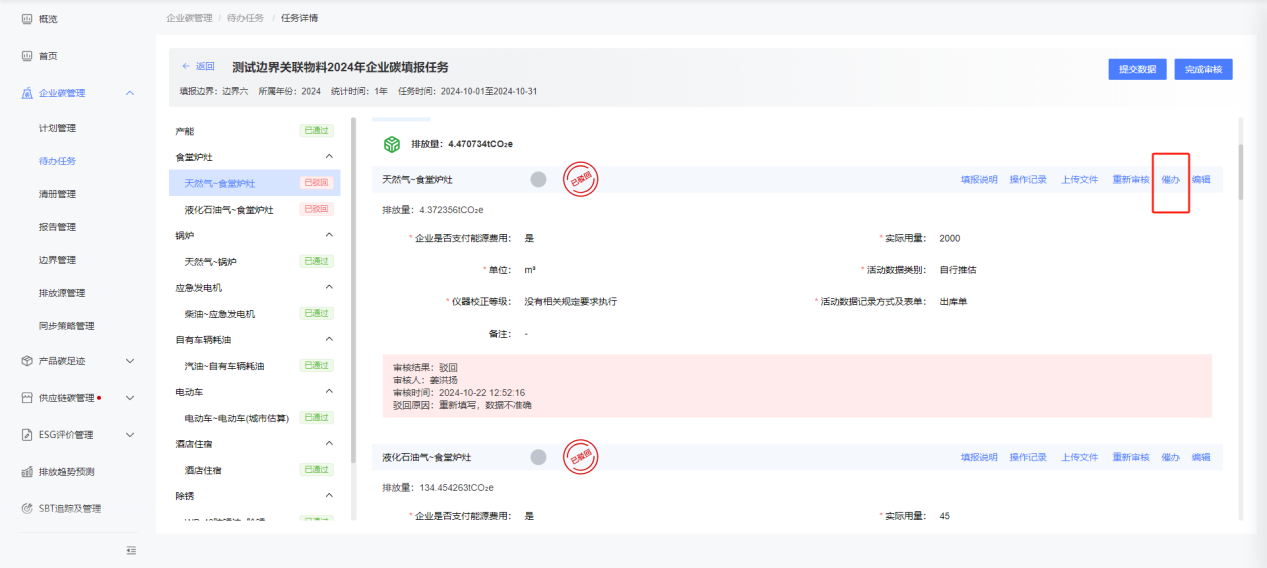Image resolution: width=1267 pixels, height=568 pixels.
Task: Click the 企业碳管理 sidebar icon
Action: point(27,93)
